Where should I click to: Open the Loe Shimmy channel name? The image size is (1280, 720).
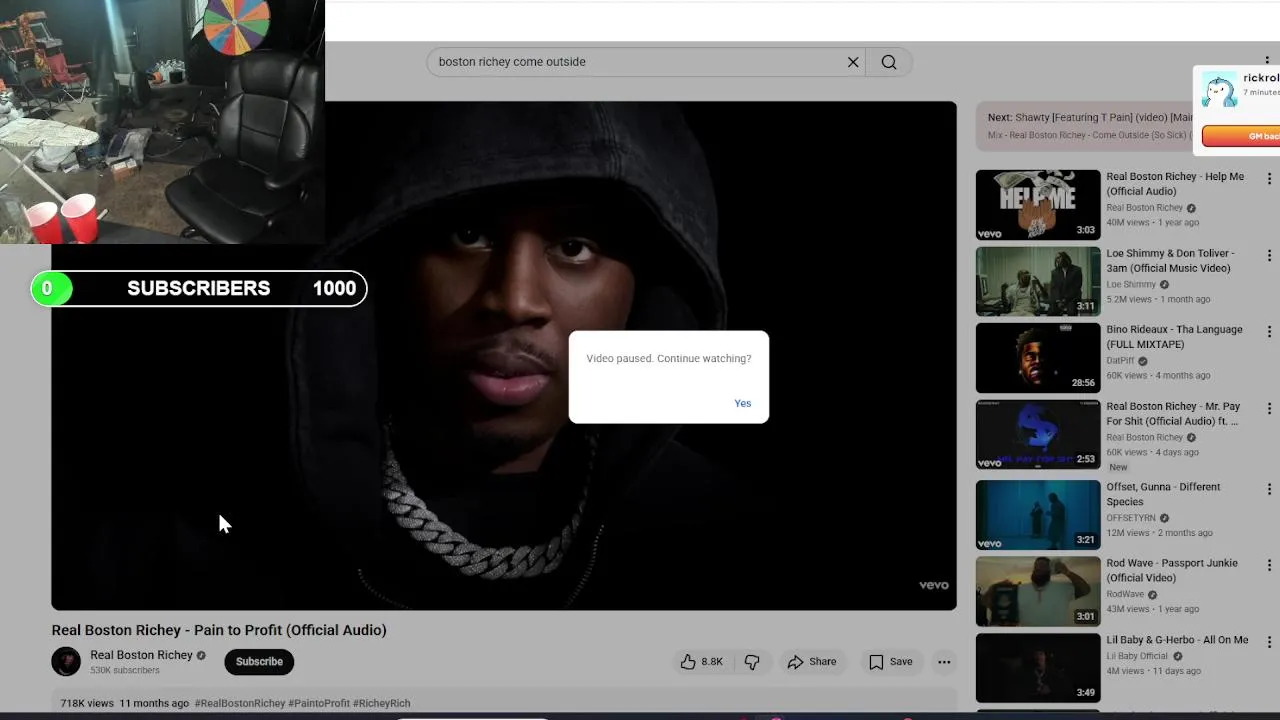click(1131, 285)
